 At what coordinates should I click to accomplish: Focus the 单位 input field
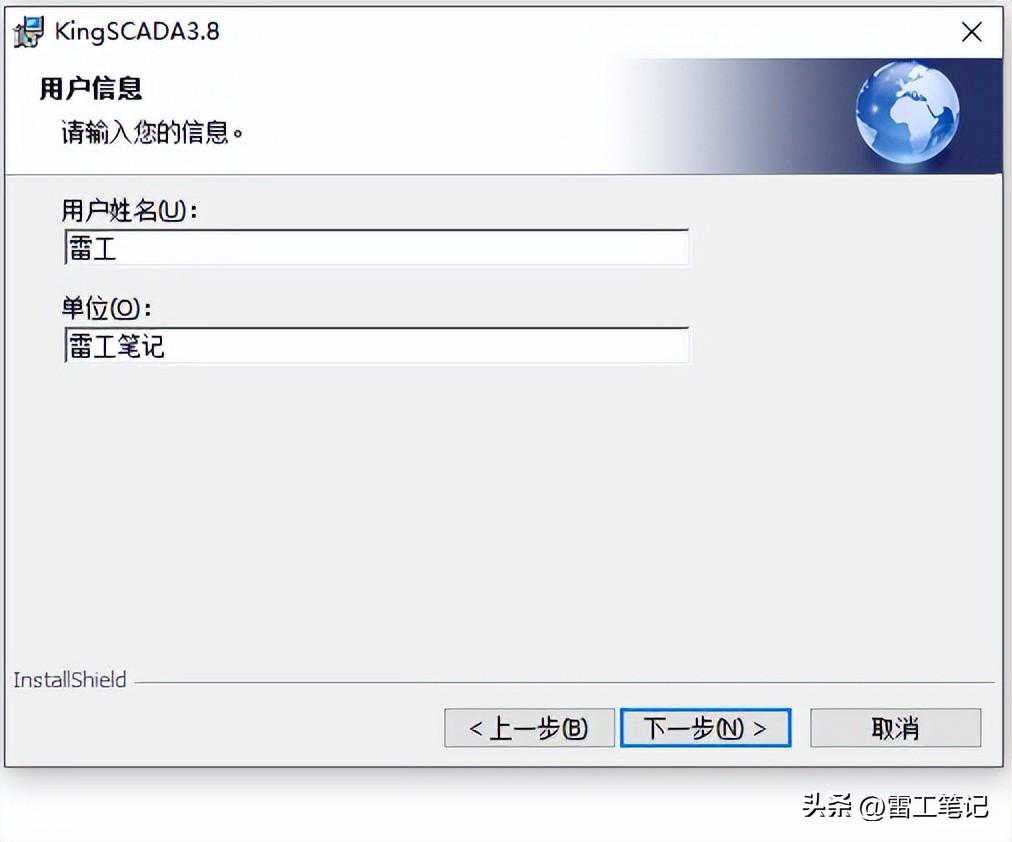(x=376, y=345)
